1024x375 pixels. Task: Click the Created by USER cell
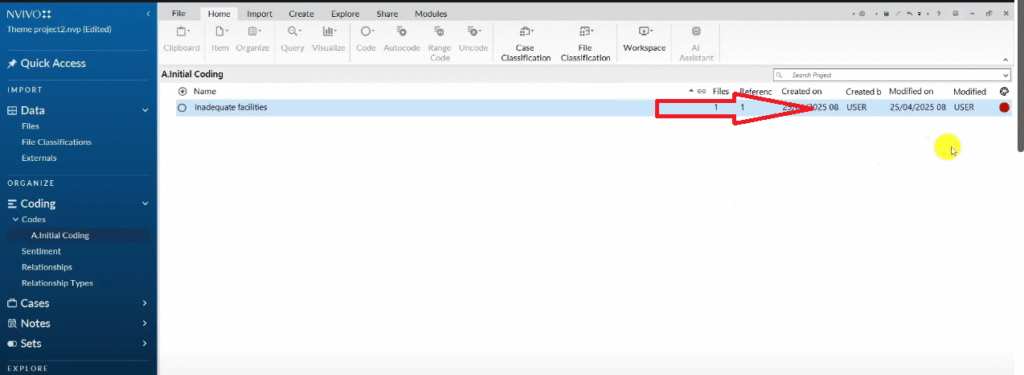[x=856, y=107]
